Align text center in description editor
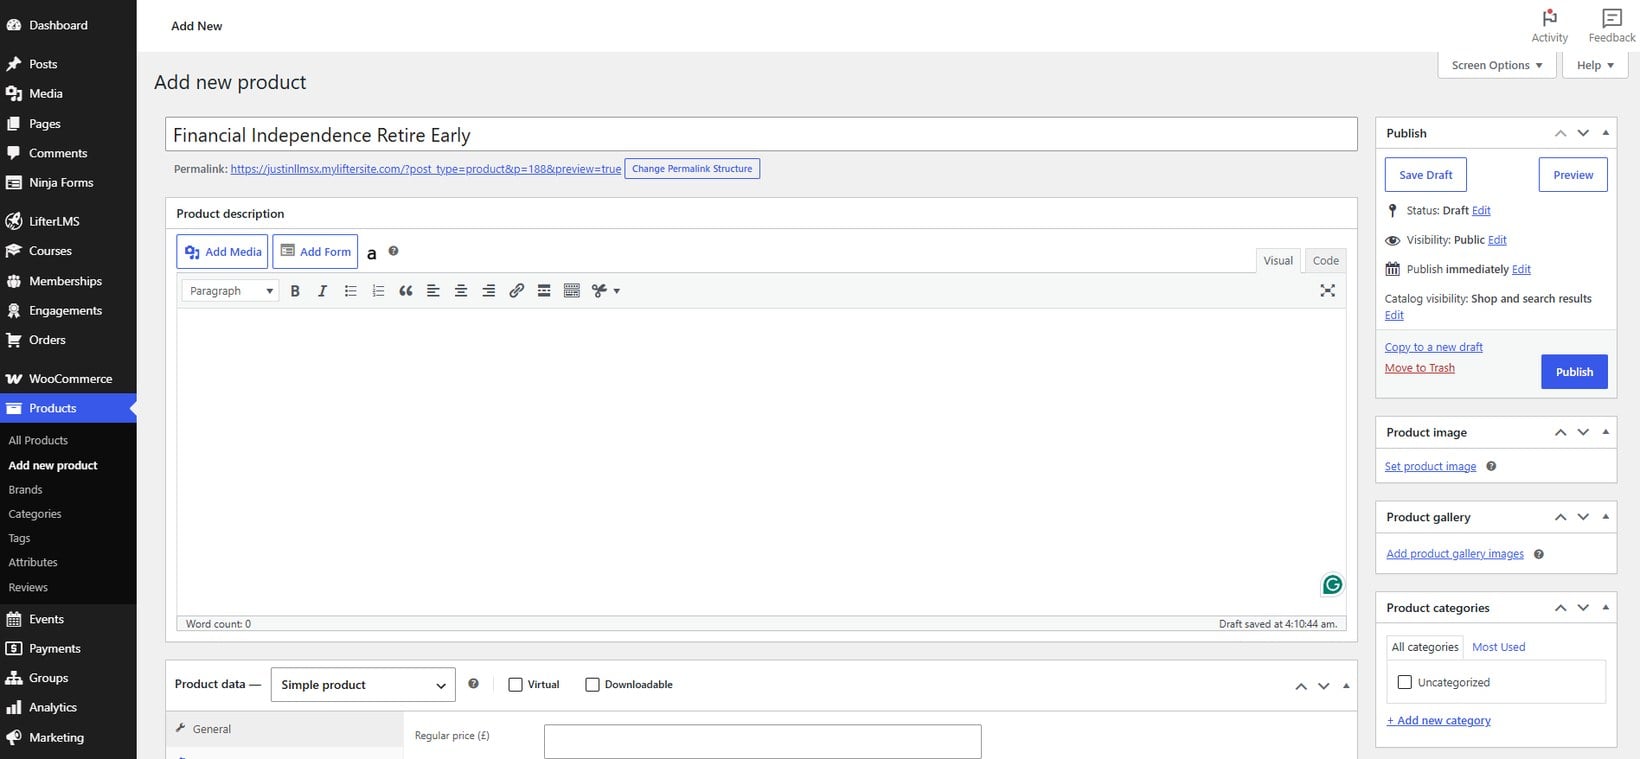1640x759 pixels. (x=461, y=291)
